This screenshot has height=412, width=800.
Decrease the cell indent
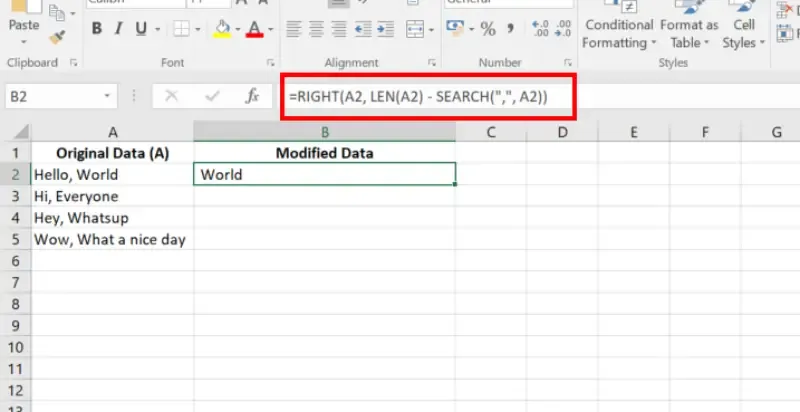click(x=363, y=29)
